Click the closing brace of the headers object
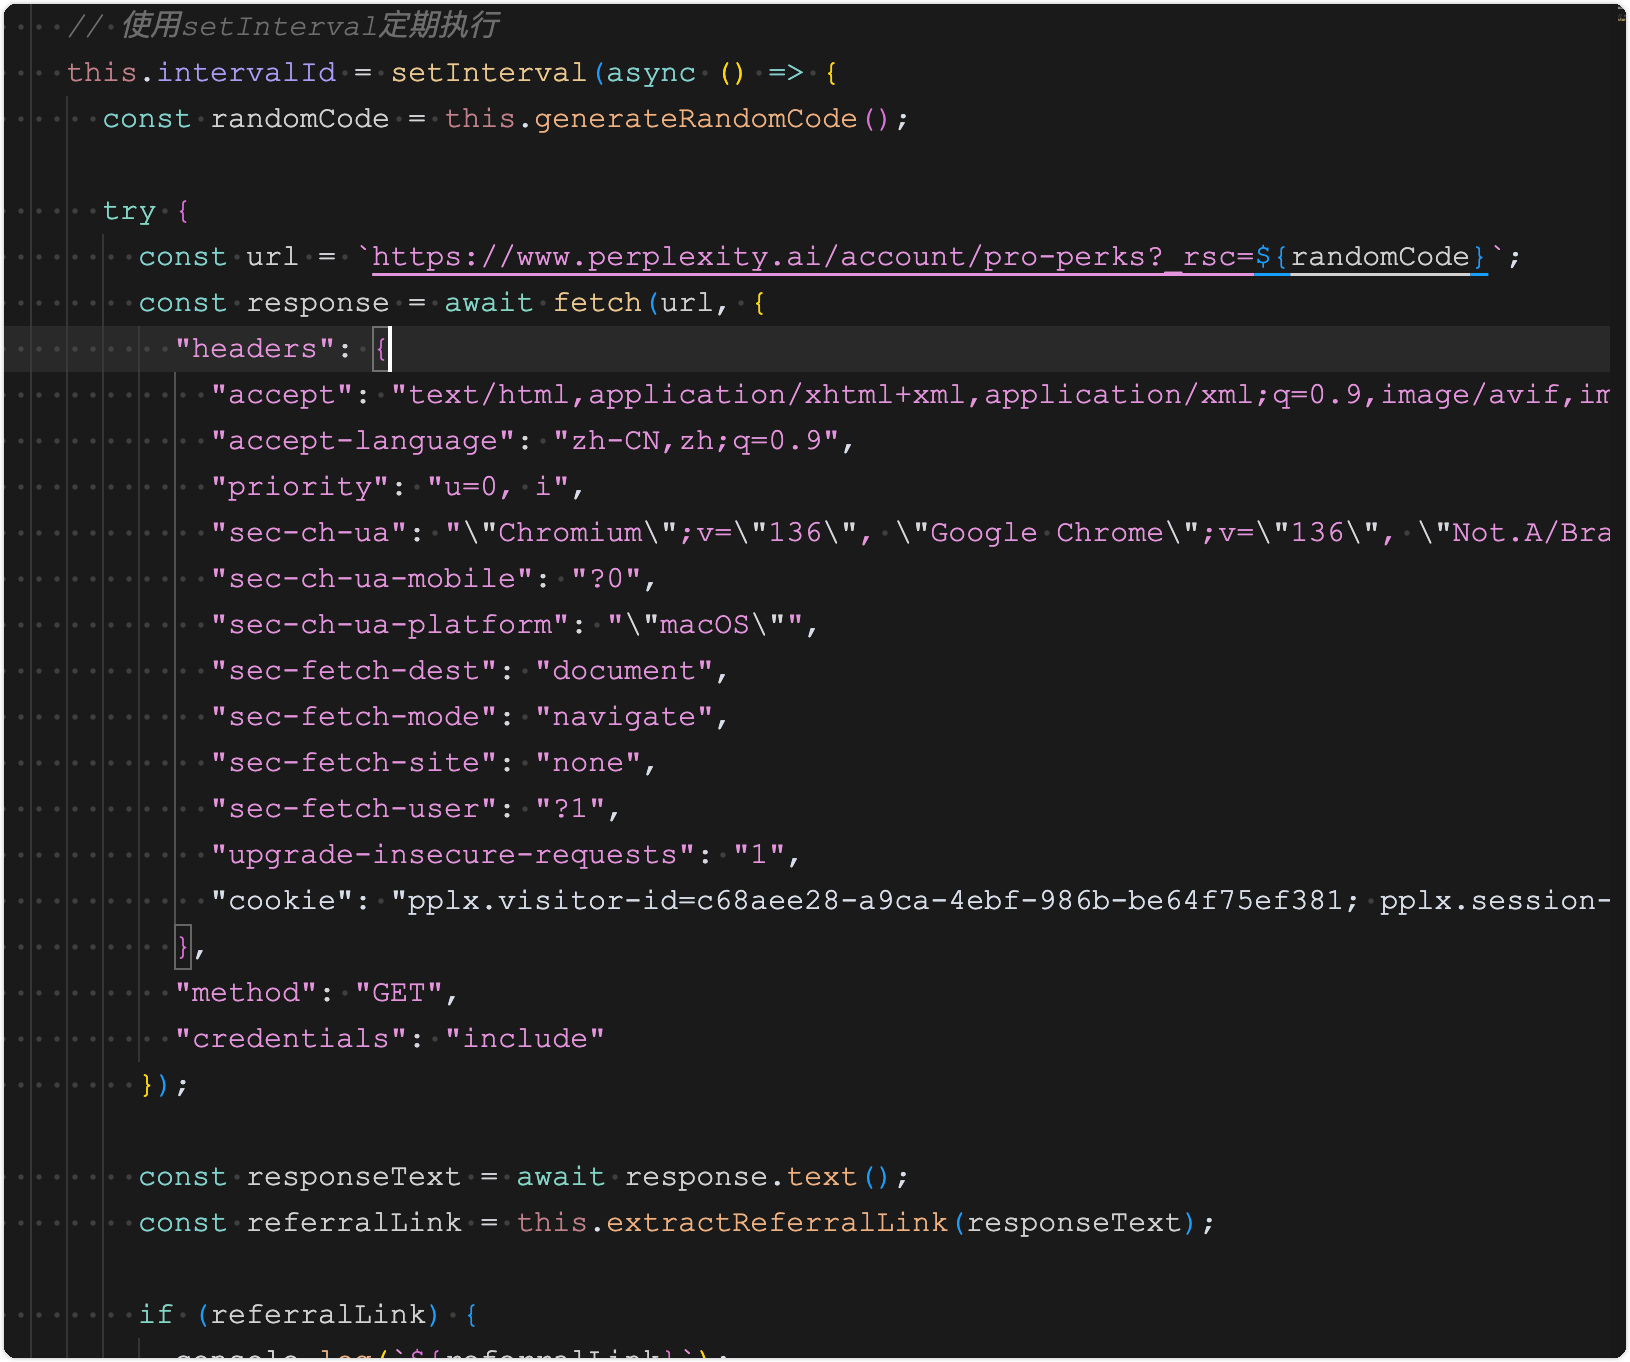This screenshot has height=1362, width=1630. (x=182, y=946)
